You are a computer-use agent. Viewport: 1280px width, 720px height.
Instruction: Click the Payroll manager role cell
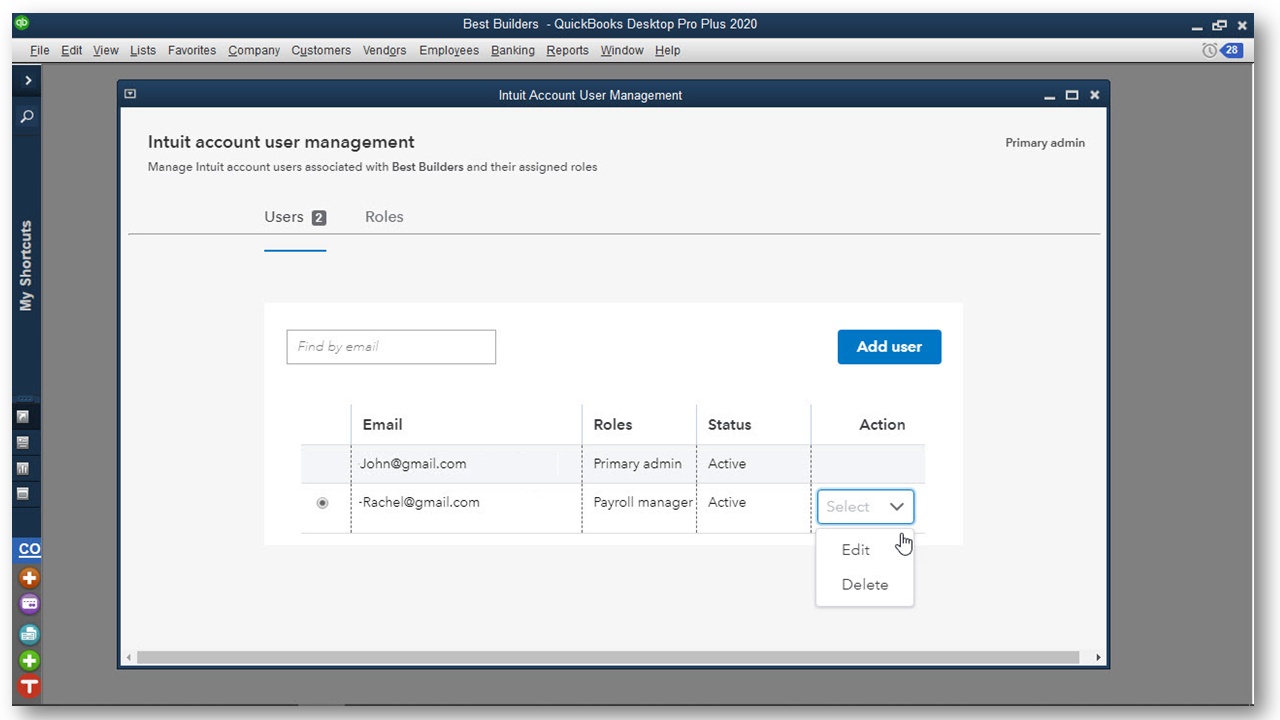(x=643, y=502)
